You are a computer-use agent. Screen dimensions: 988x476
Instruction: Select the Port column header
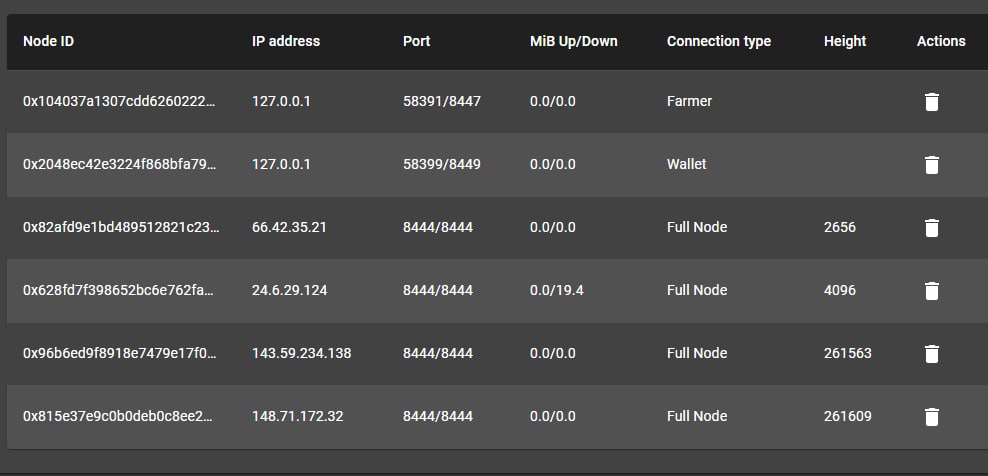point(416,41)
